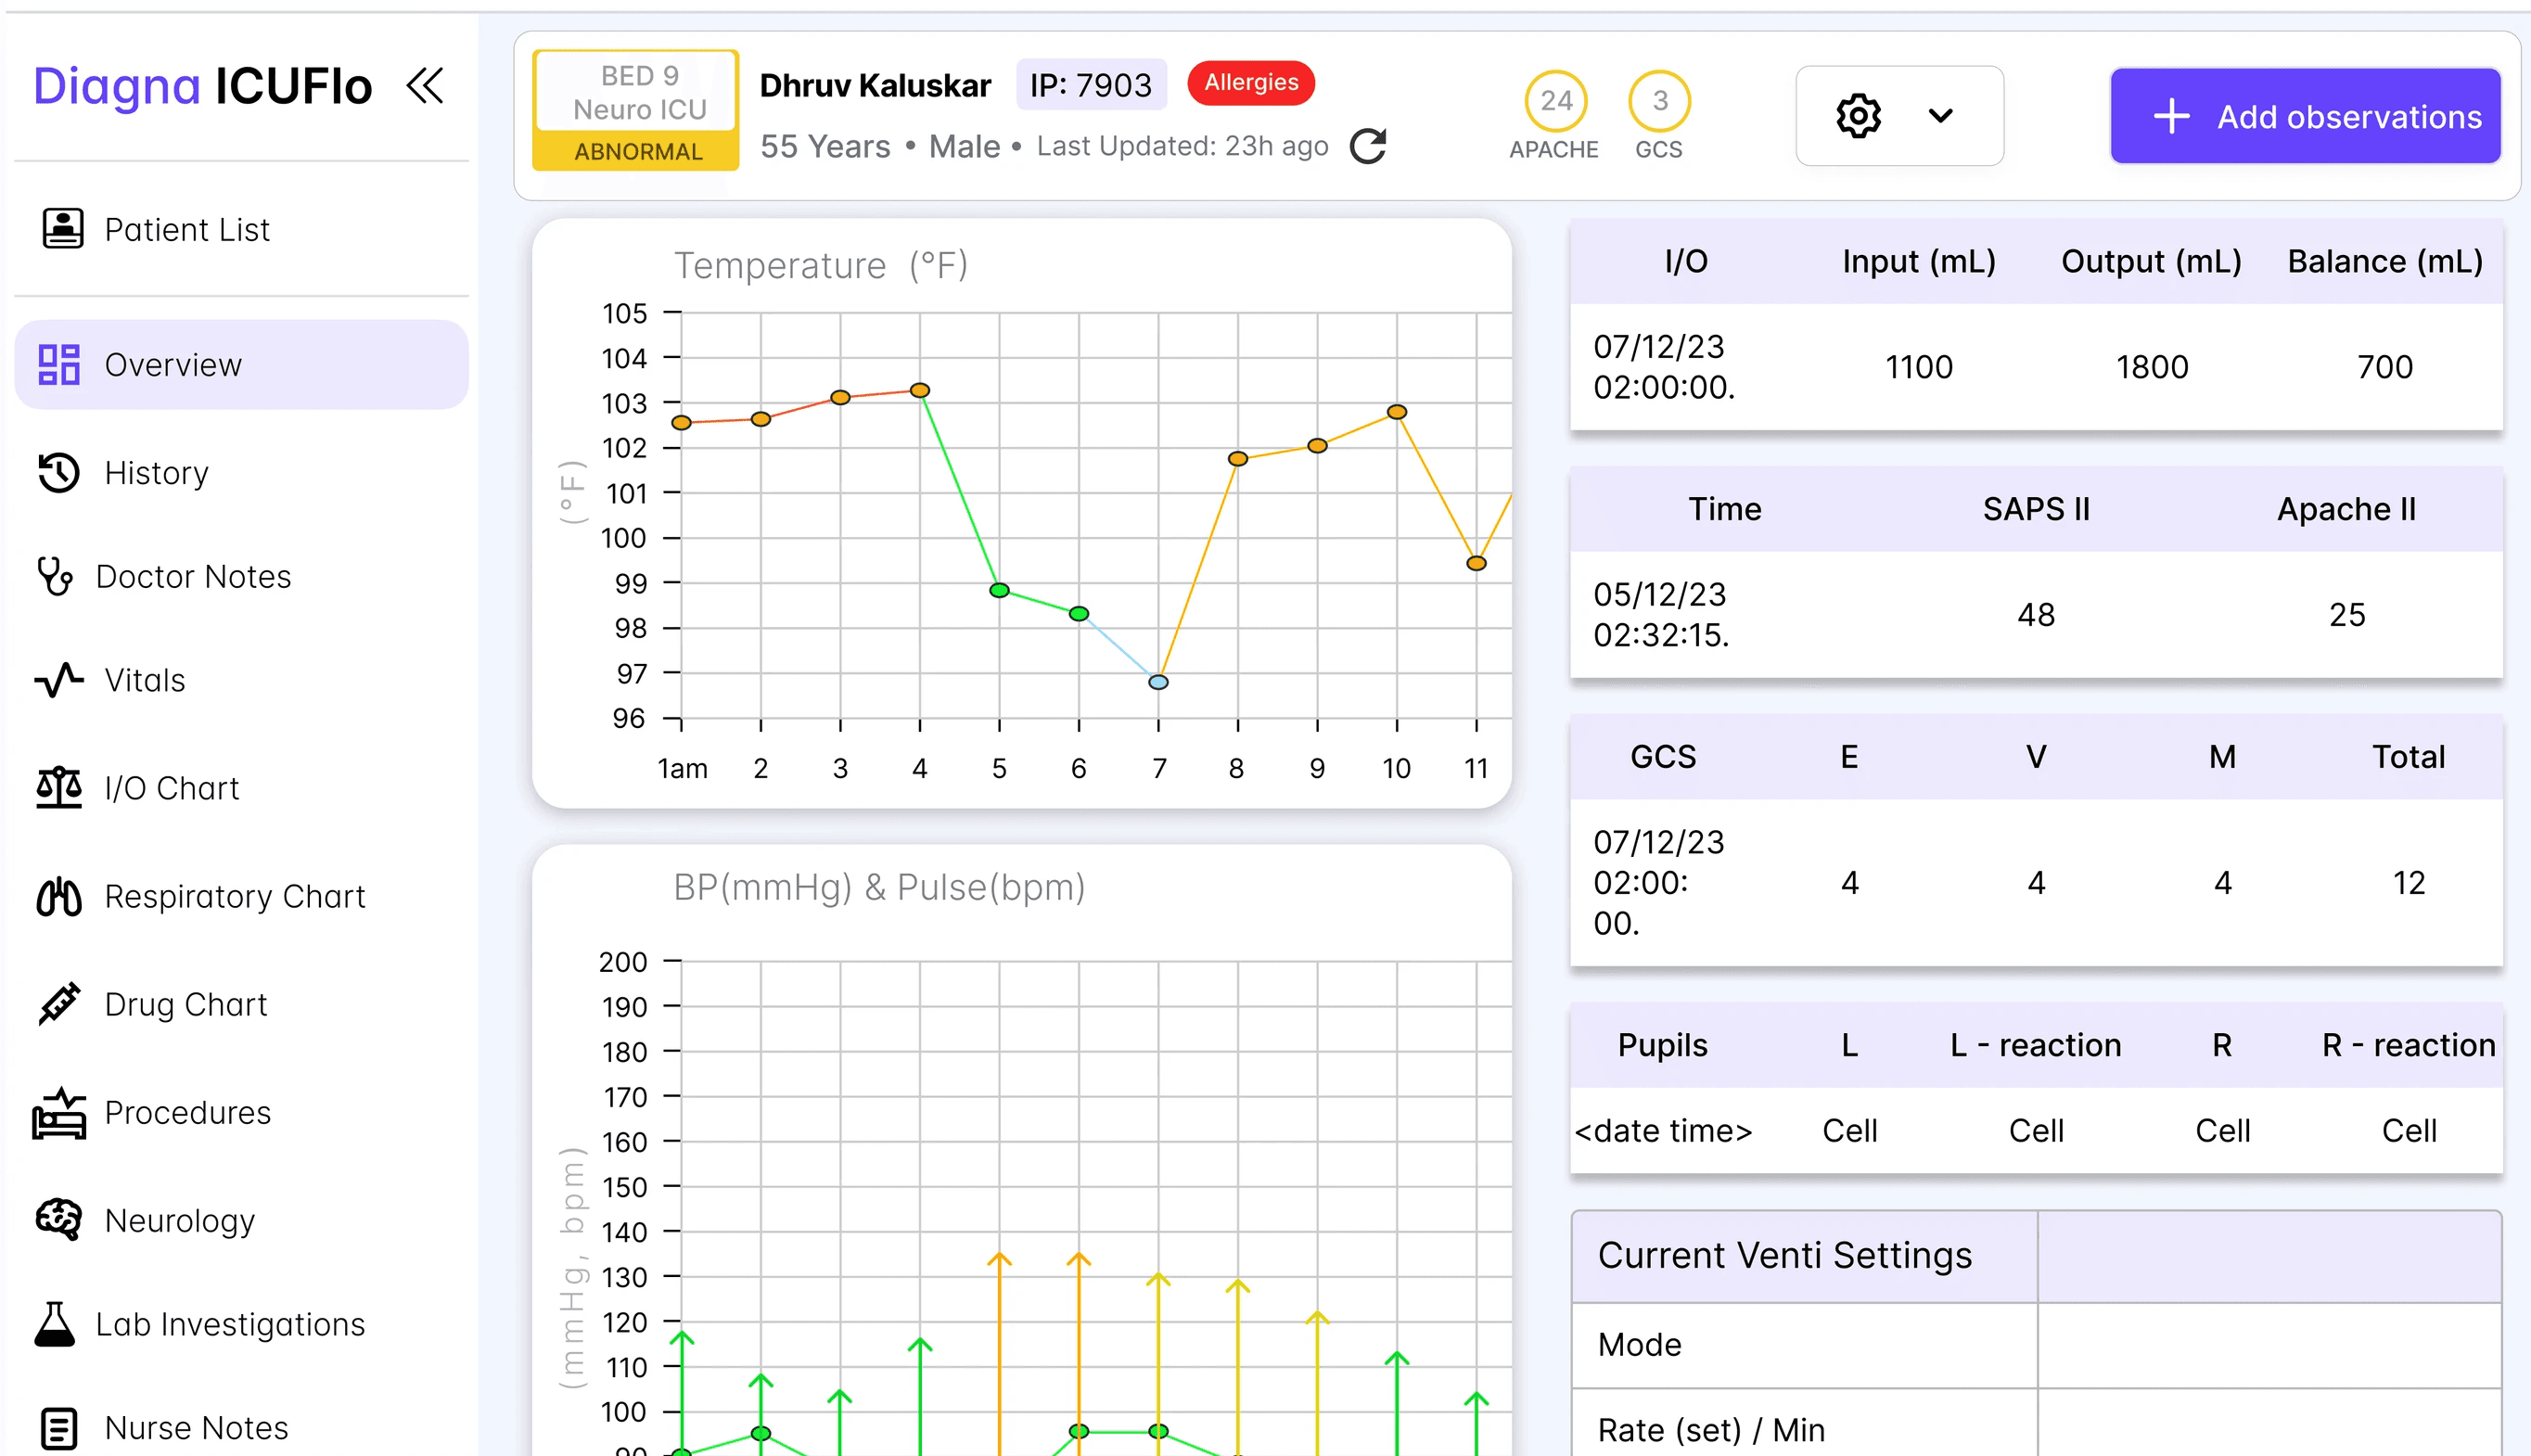Click the APACHE score circle 24

pos(1555,101)
